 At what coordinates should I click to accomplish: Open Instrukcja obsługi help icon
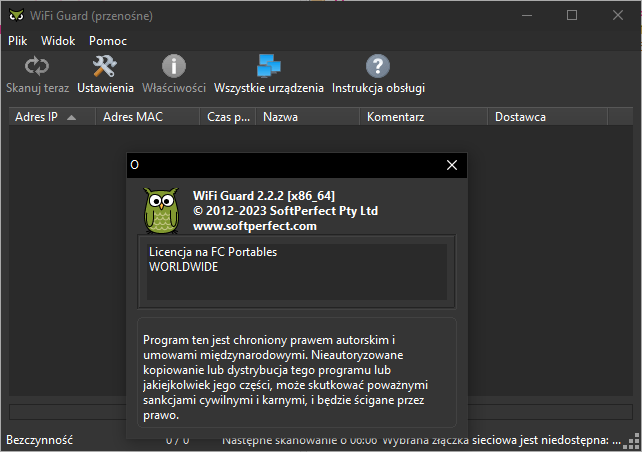[x=378, y=66]
